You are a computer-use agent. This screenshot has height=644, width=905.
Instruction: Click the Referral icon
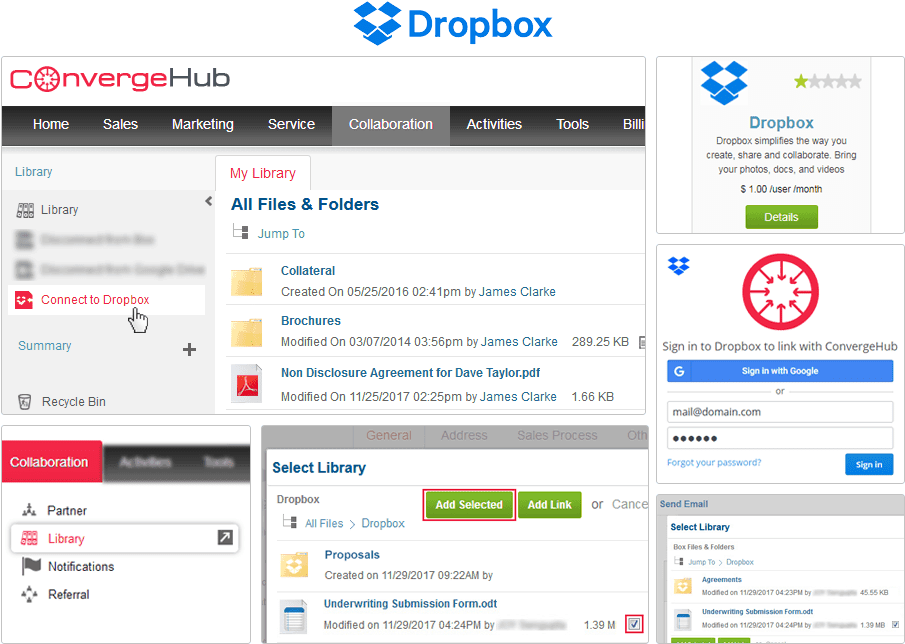pyautogui.click(x=29, y=594)
